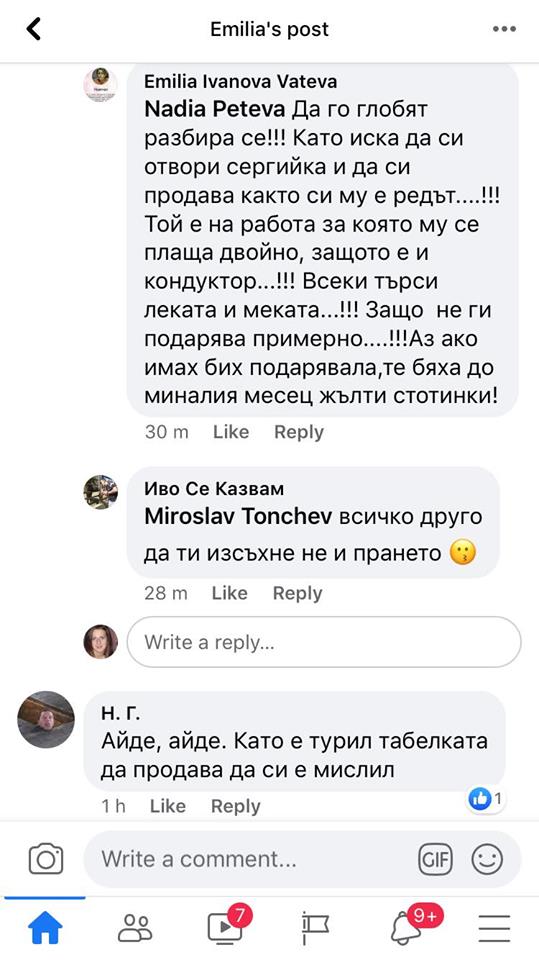Click the Write a reply field

323,642
